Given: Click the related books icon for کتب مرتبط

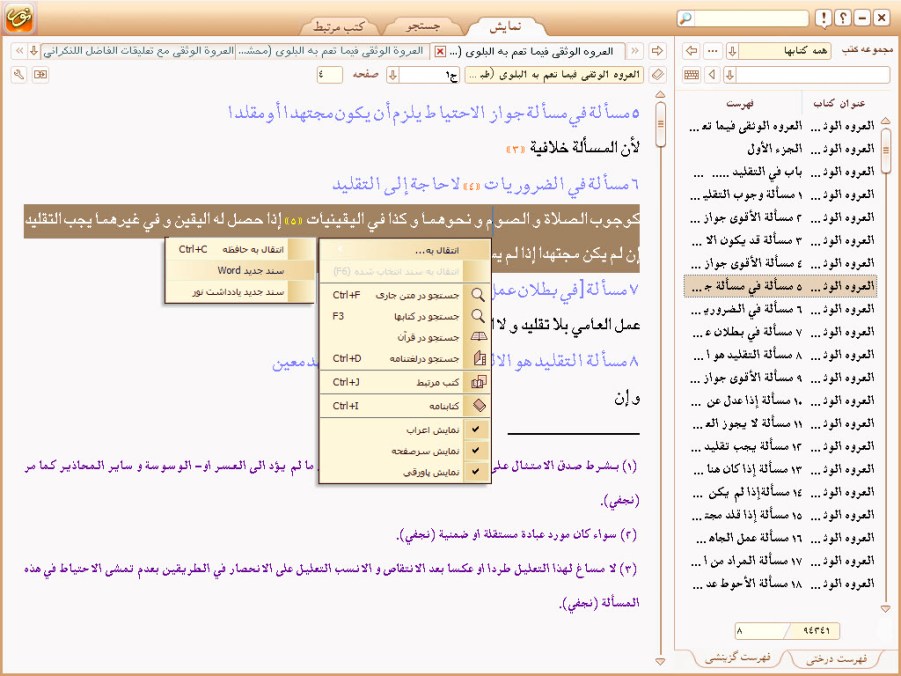Looking at the screenshot, I should 478,382.
